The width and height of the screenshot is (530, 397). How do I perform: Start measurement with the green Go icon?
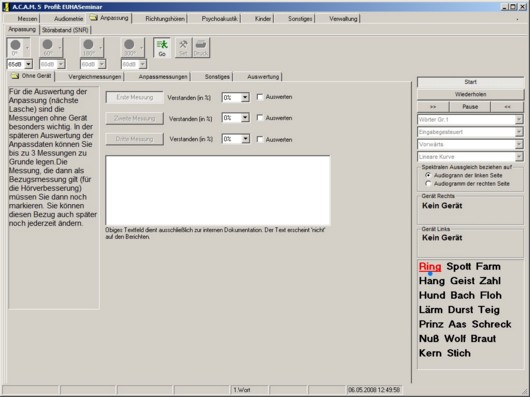tap(162, 48)
